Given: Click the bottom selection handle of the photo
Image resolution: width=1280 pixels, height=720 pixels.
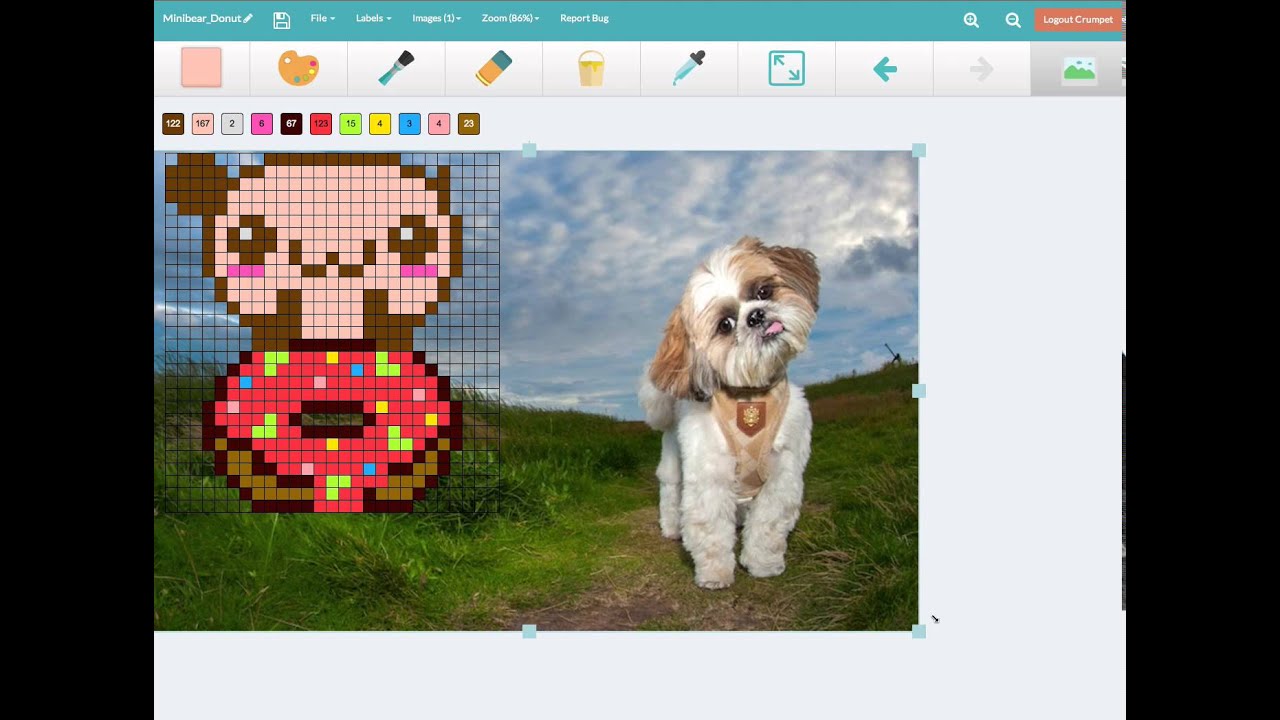Looking at the screenshot, I should (x=528, y=630).
